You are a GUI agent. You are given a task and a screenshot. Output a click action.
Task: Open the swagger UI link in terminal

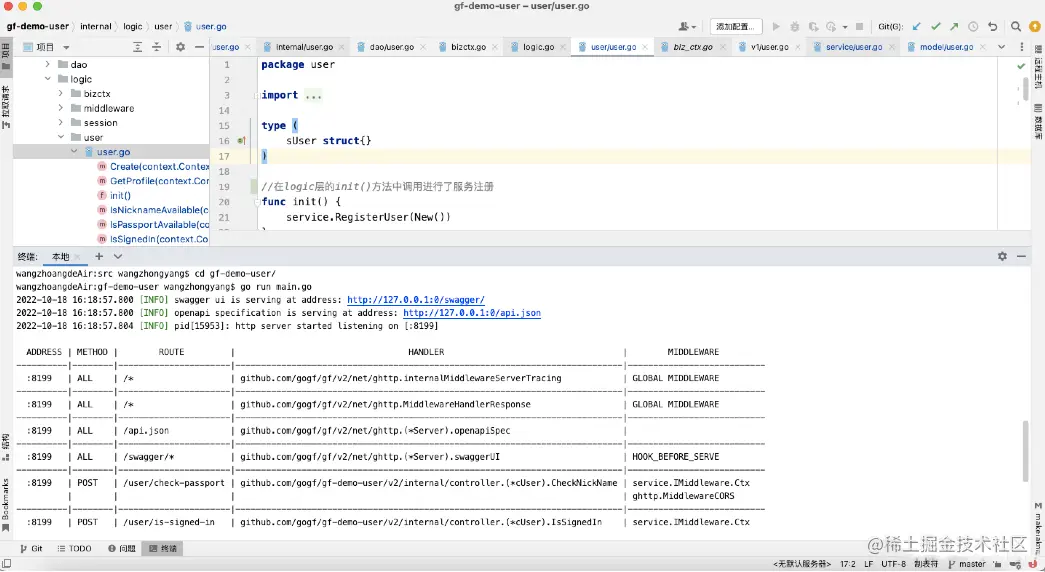[x=416, y=300]
